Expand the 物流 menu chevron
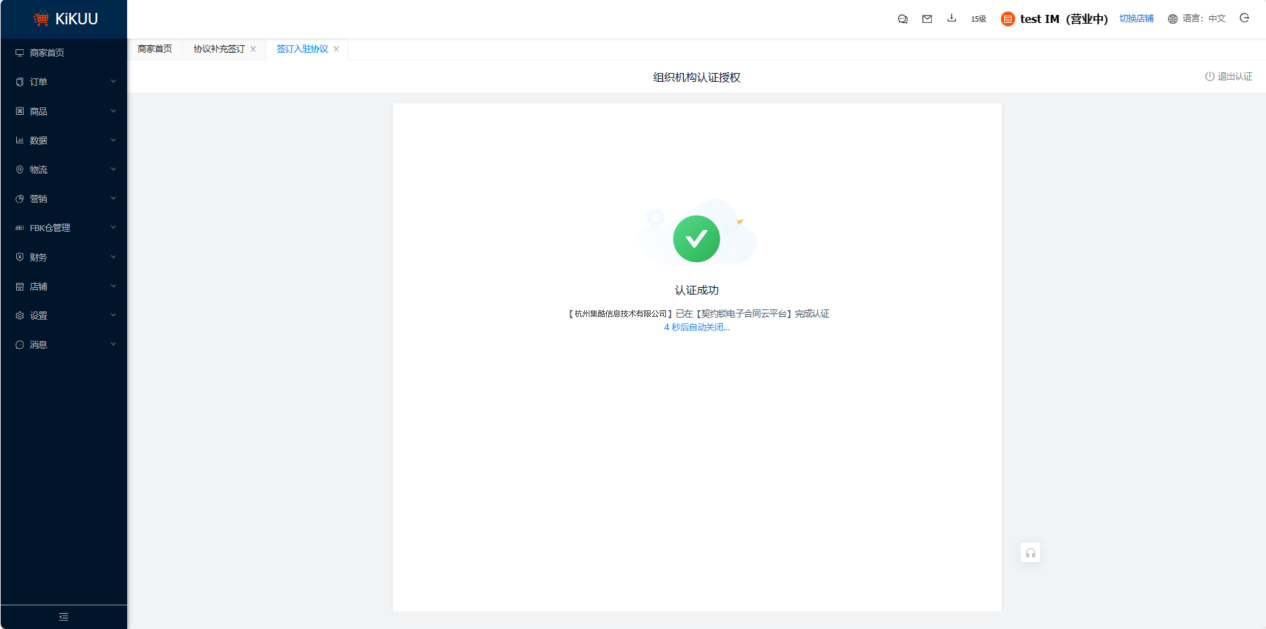 click(113, 169)
